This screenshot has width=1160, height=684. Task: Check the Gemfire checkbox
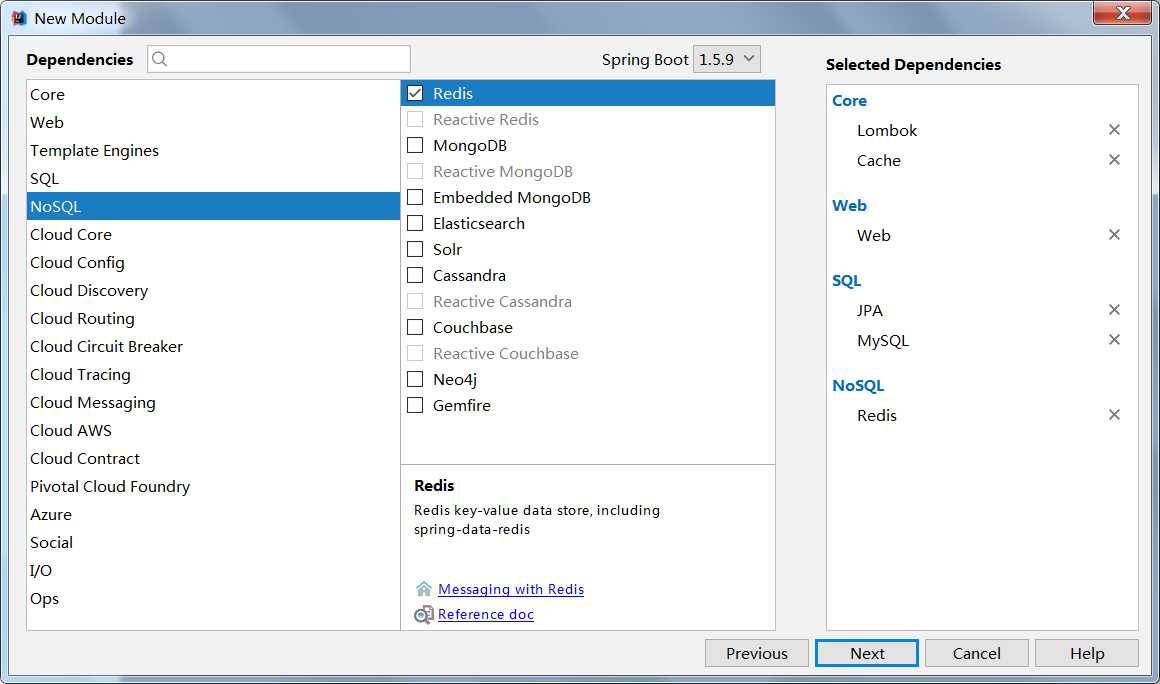pos(415,405)
